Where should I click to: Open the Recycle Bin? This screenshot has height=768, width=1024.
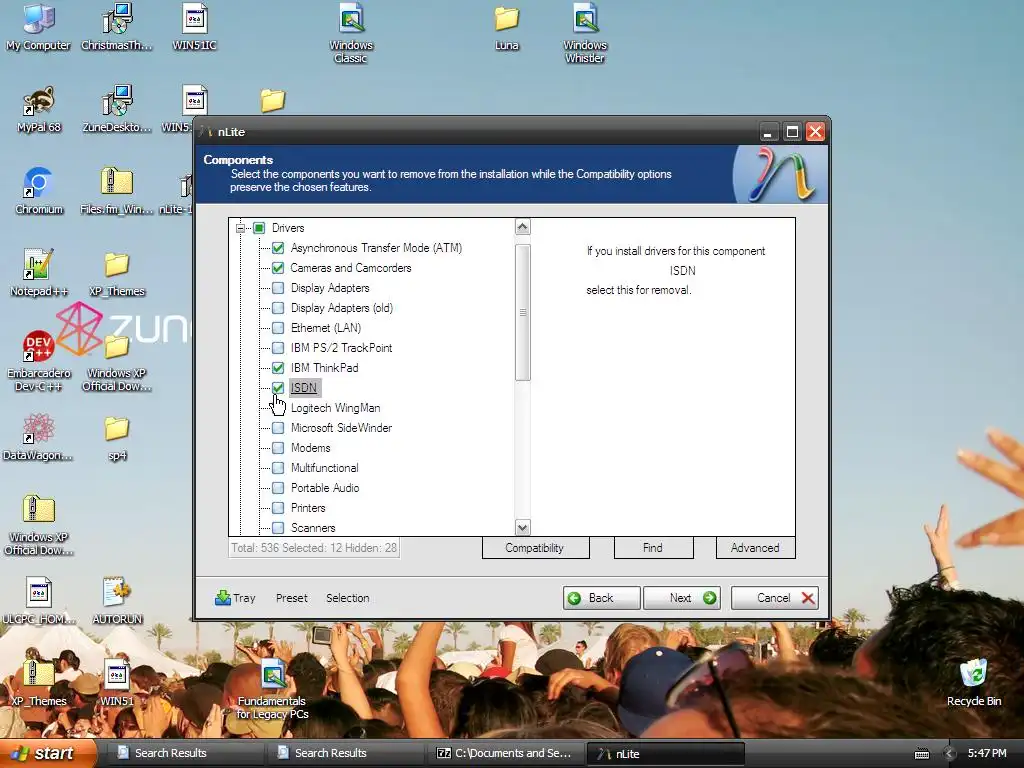[974, 682]
